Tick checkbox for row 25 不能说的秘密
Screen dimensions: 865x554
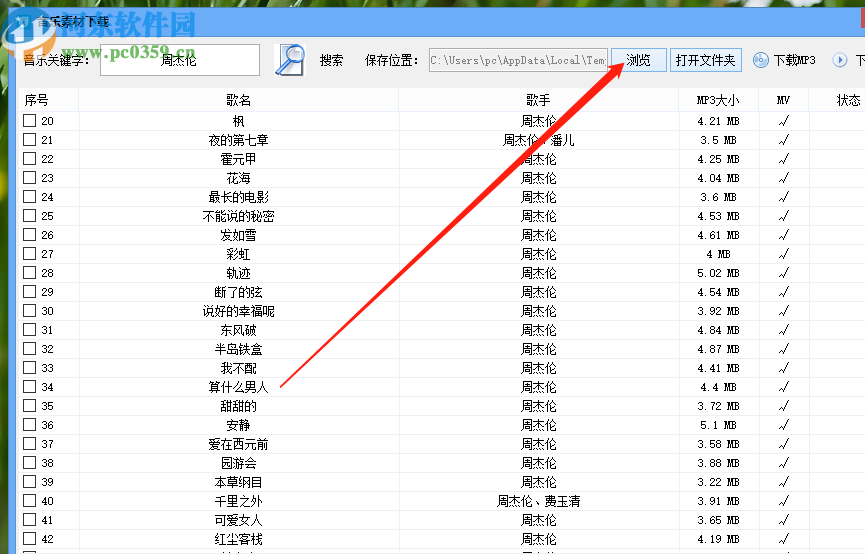coord(30,216)
